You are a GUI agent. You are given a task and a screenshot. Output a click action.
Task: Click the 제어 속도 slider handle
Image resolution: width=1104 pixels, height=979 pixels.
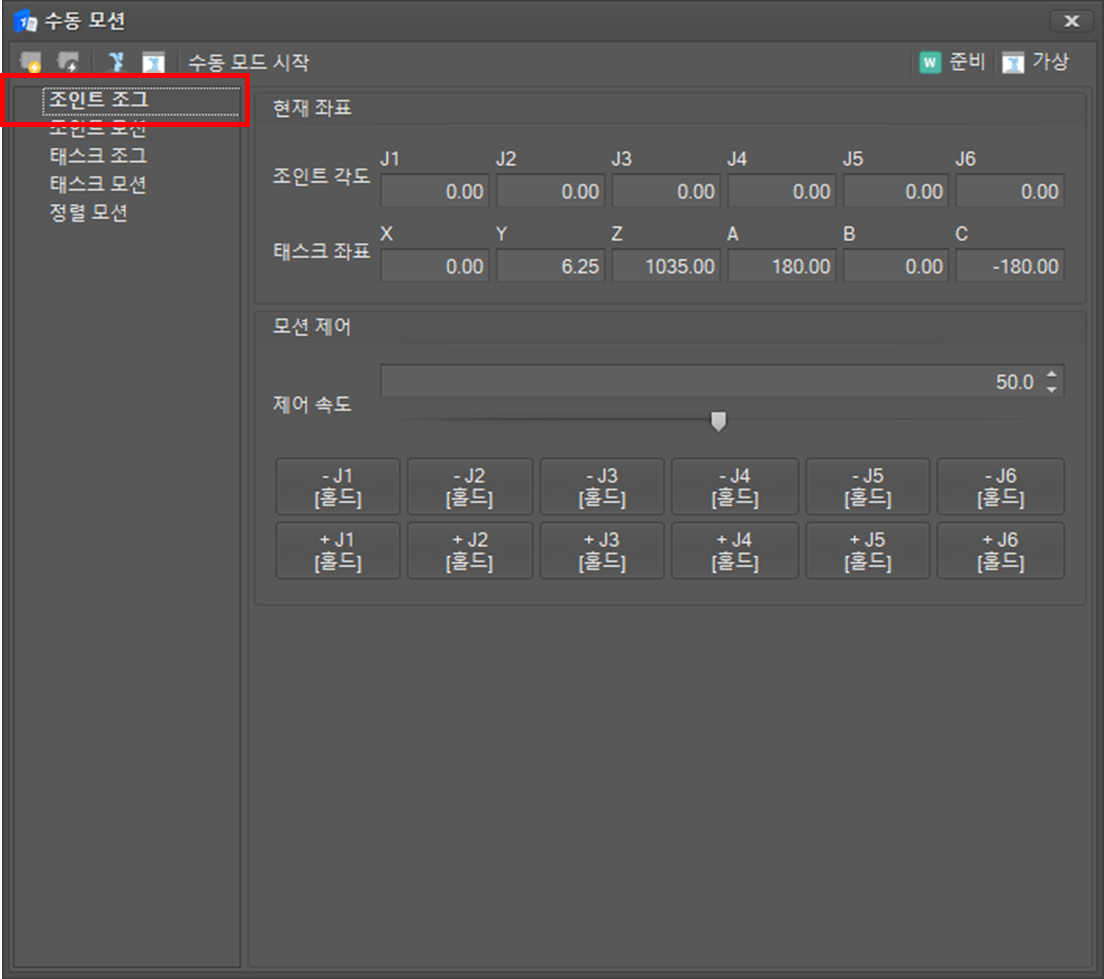[718, 421]
